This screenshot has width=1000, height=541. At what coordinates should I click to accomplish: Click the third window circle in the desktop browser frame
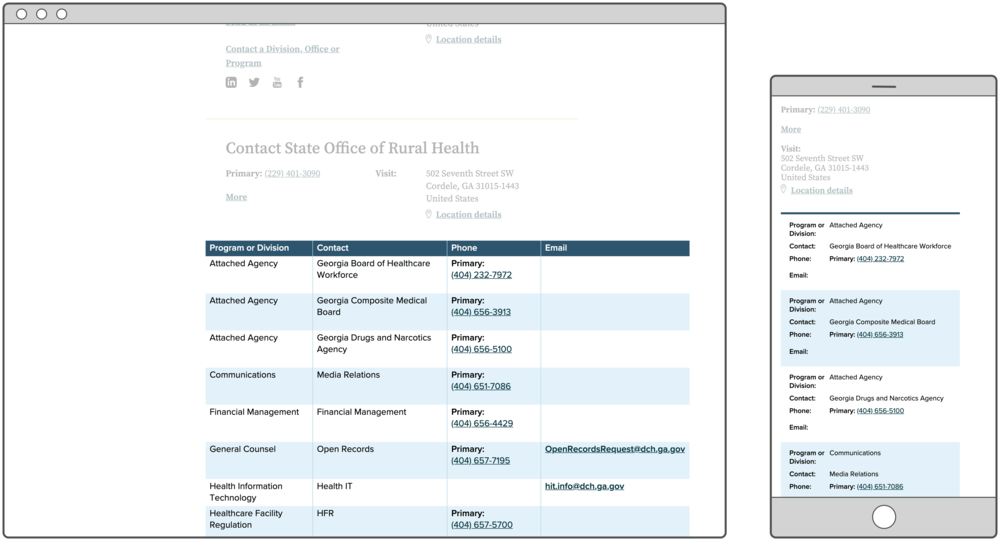(62, 14)
